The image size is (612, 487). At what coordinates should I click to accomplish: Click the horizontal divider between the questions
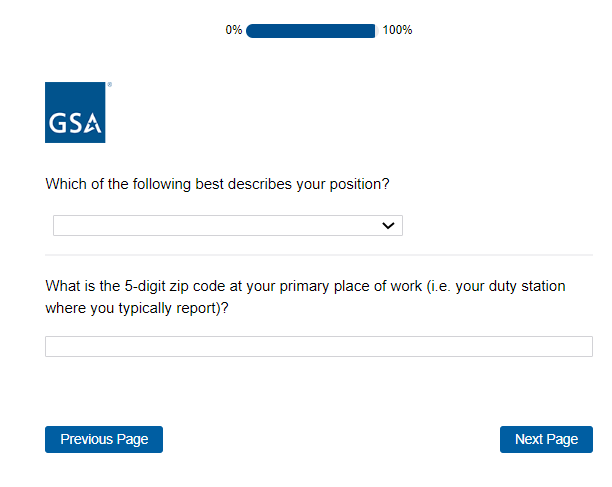tap(318, 255)
